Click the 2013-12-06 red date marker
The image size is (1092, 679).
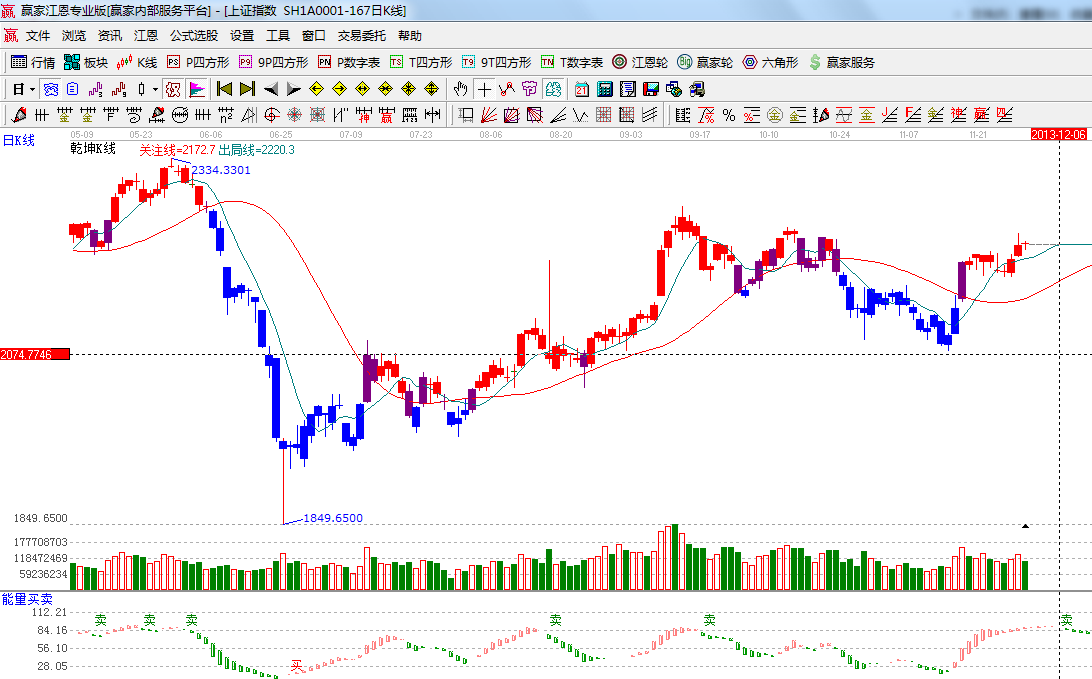[x=1060, y=134]
